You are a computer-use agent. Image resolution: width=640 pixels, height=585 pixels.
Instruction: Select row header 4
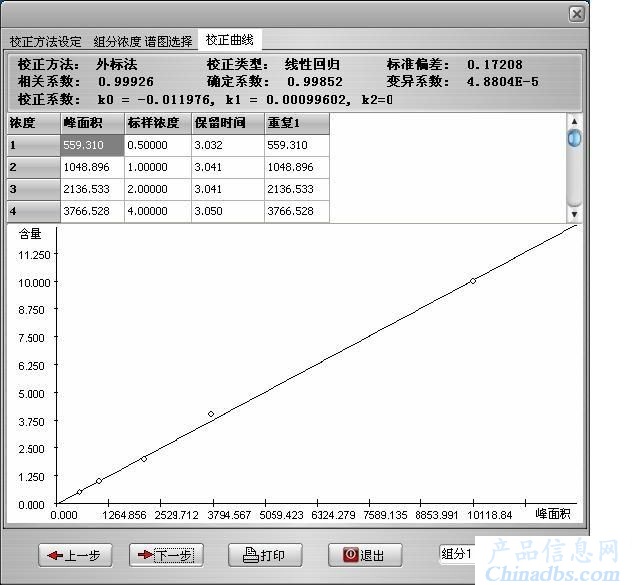coord(33,211)
